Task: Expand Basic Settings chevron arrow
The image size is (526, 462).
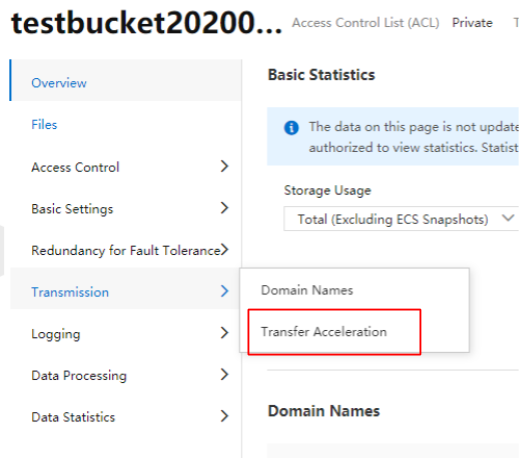Action: (x=224, y=208)
